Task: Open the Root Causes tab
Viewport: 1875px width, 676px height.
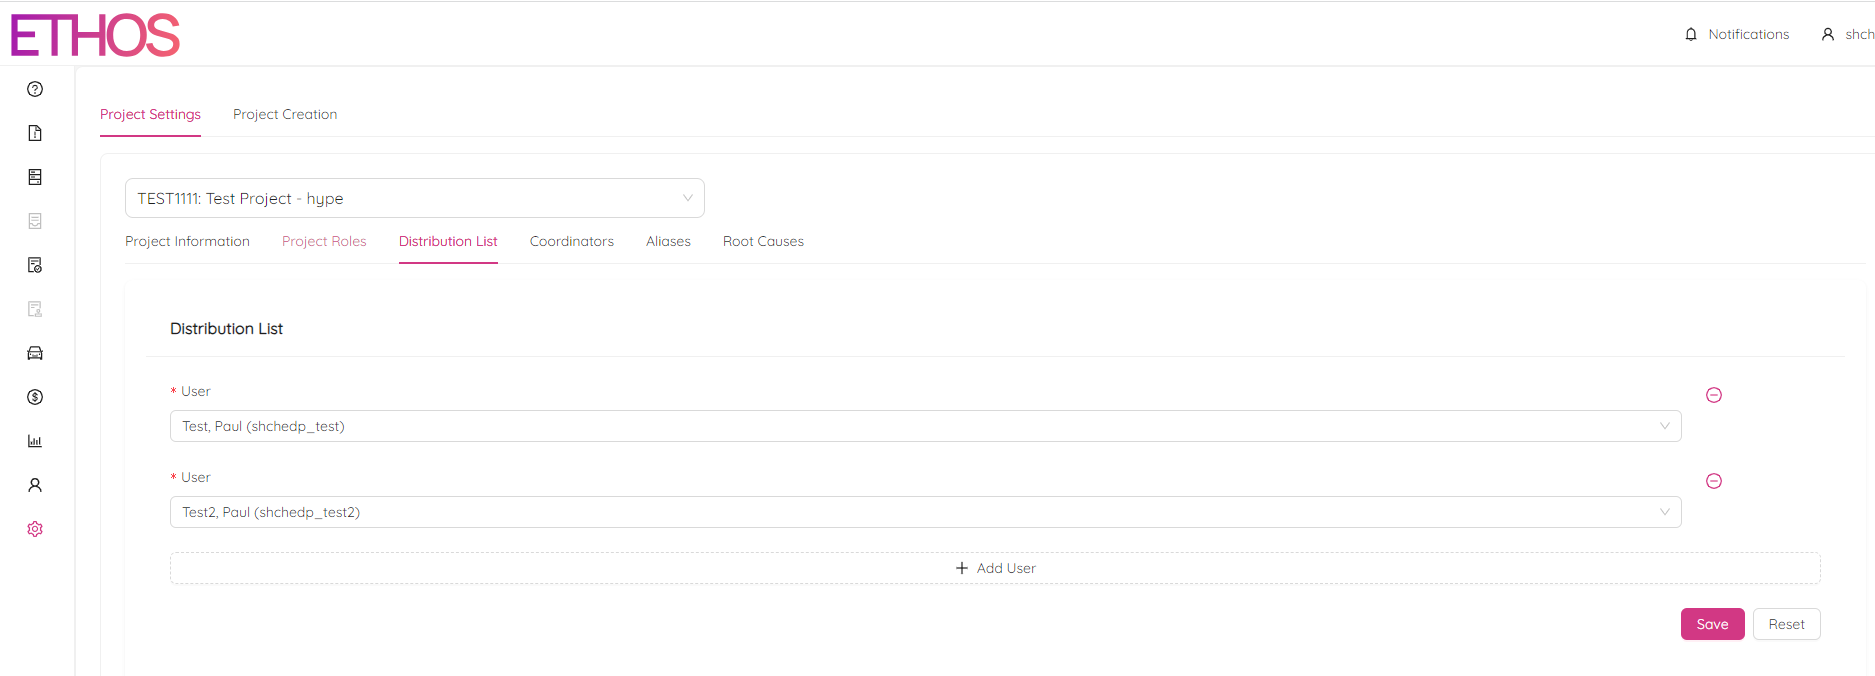Action: click(763, 241)
